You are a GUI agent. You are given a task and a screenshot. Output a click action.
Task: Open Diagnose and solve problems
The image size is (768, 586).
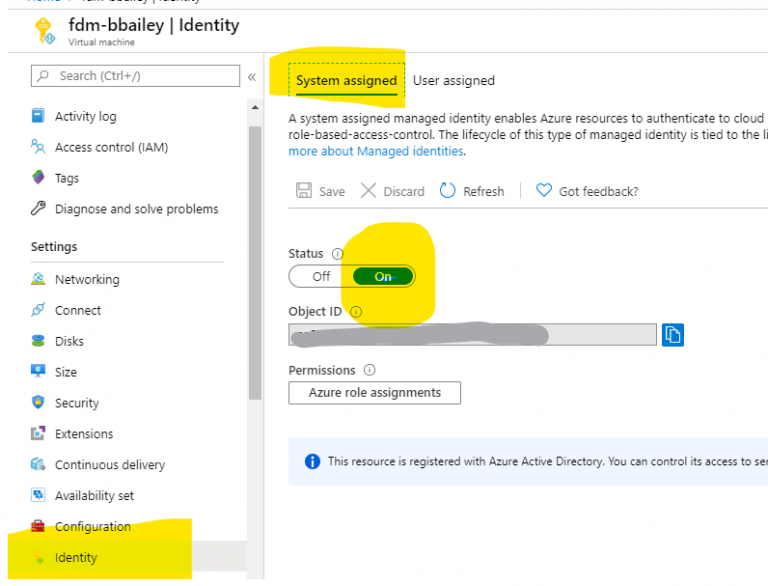tap(136, 209)
